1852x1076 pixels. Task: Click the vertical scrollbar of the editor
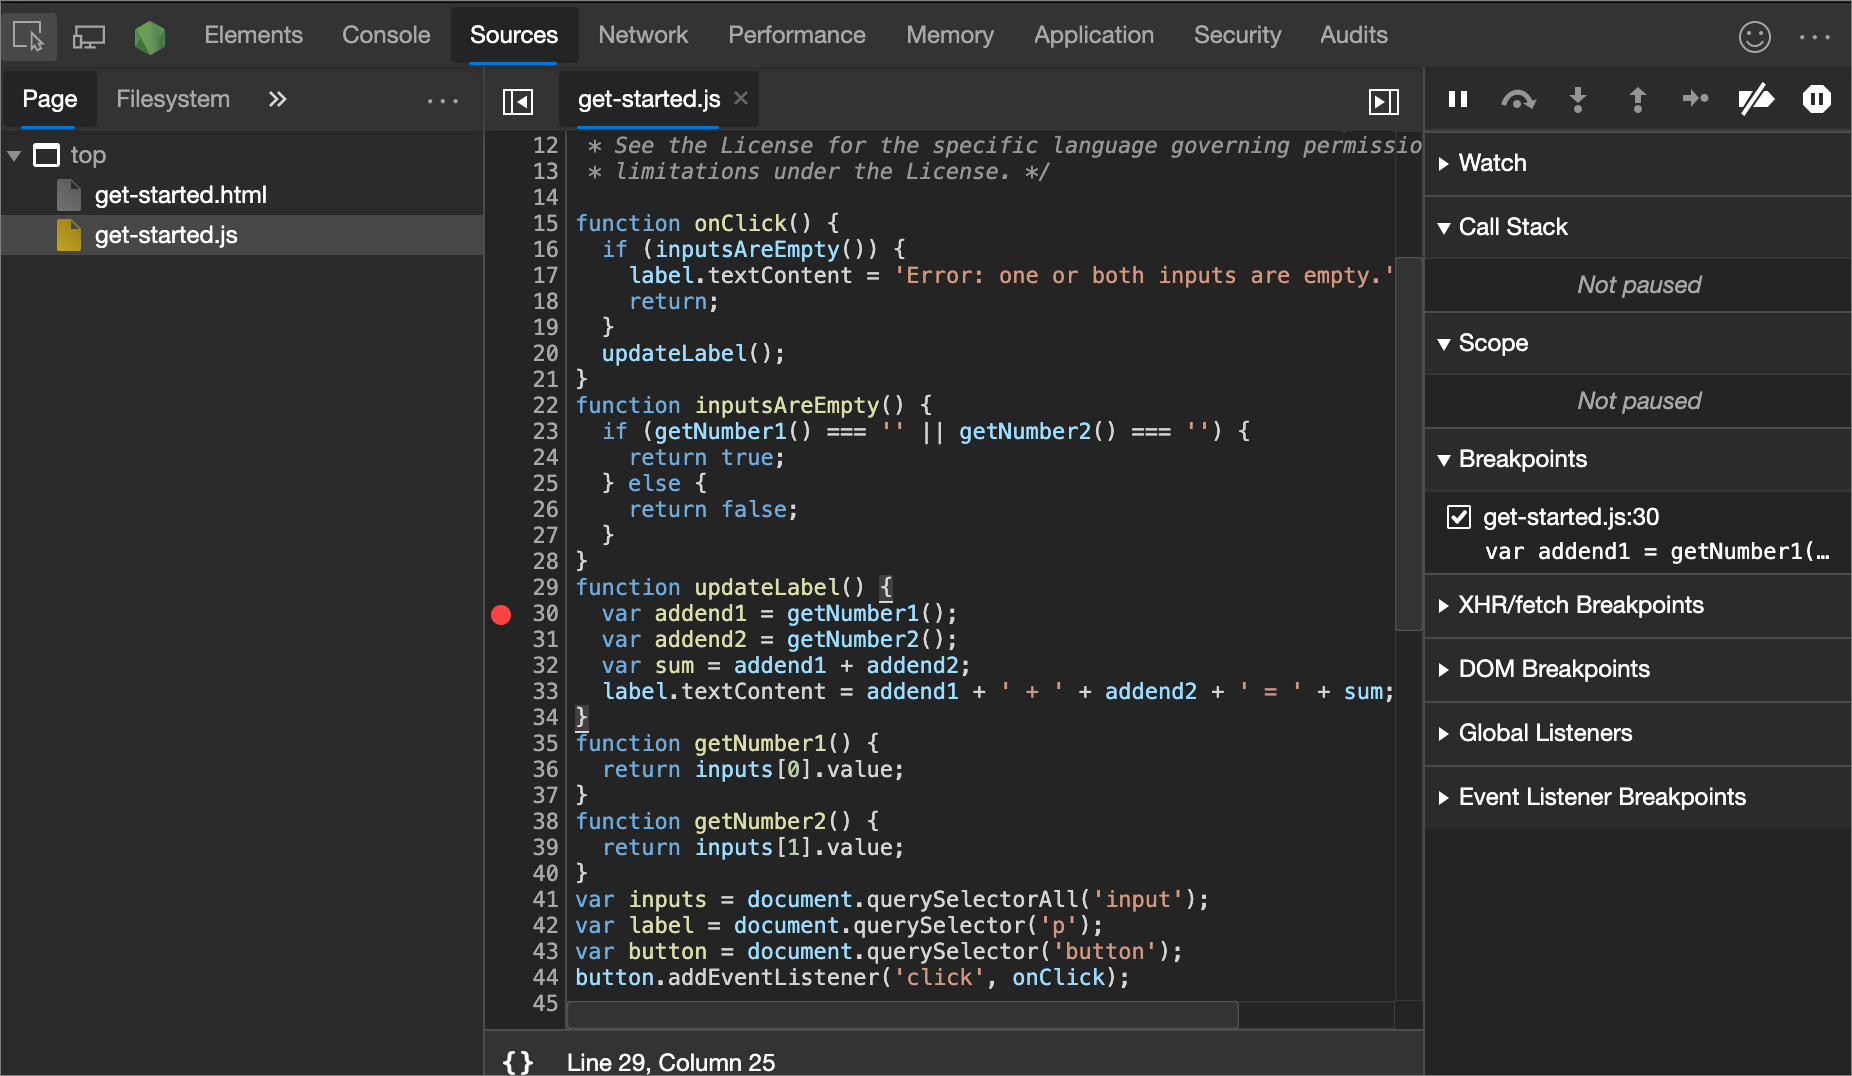point(1408,444)
